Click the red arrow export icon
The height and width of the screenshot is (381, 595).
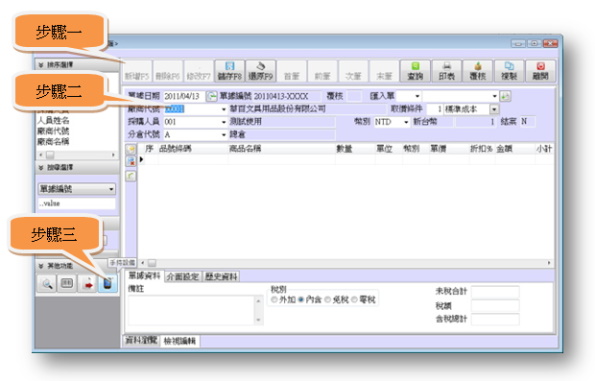tap(87, 283)
